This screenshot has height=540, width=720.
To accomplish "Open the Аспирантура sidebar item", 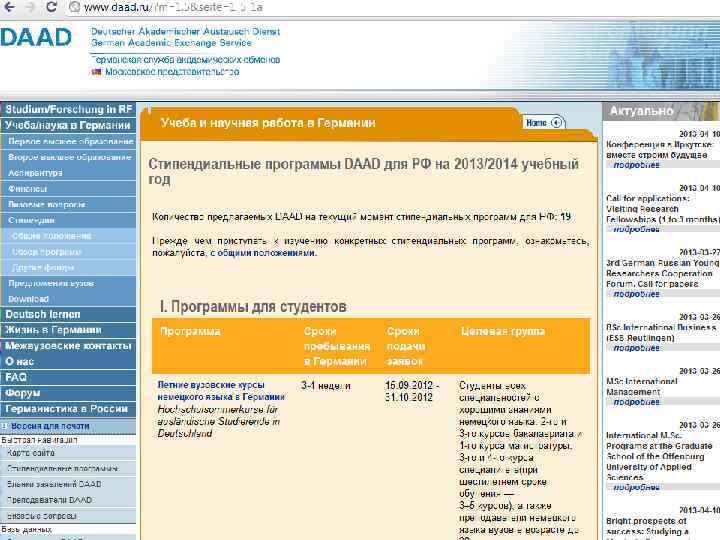I will 70,173.
